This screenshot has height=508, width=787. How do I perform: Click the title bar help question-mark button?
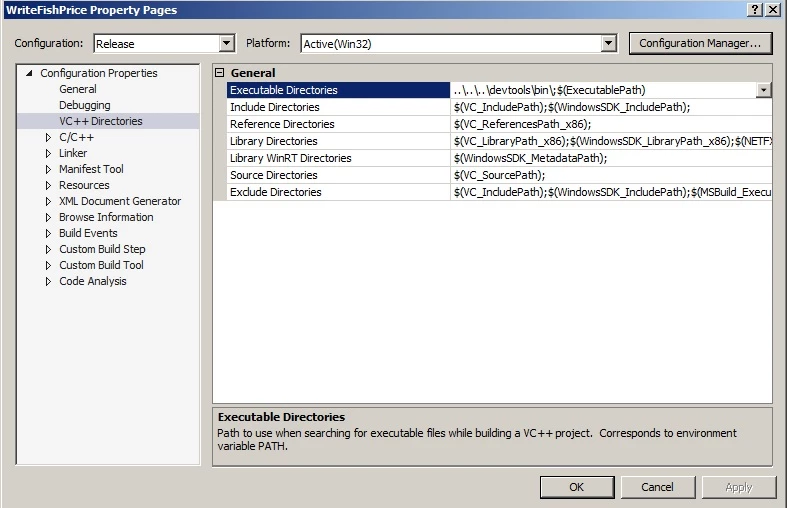tap(754, 10)
